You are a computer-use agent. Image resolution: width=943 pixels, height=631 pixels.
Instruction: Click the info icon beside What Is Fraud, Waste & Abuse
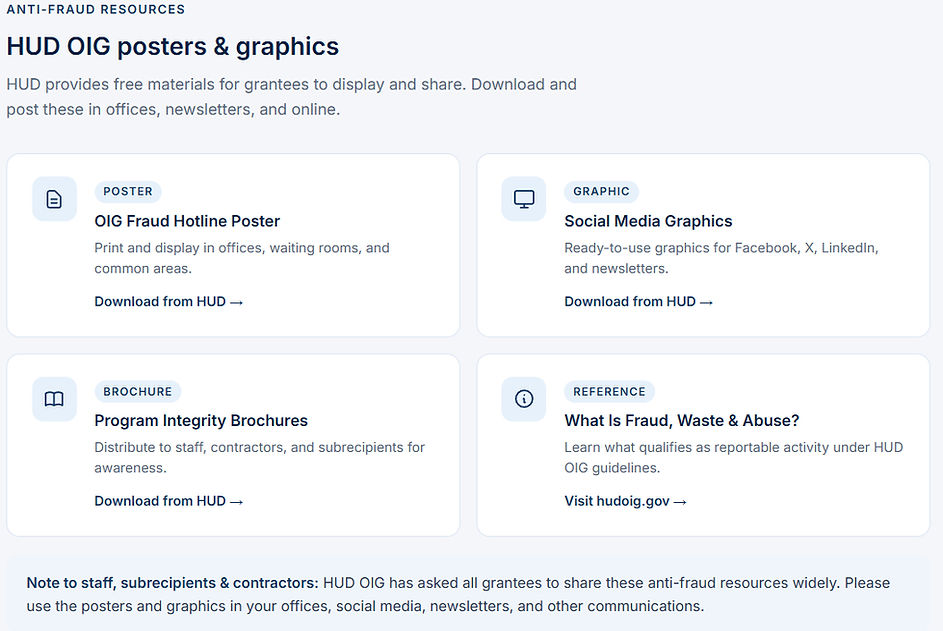(x=524, y=399)
